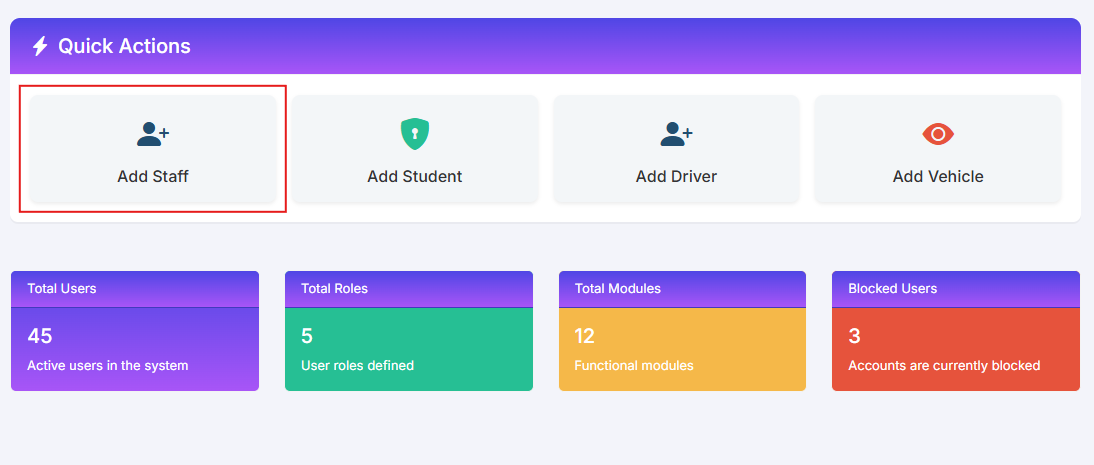Open the Add Student quick action
The image size is (1094, 465).
click(414, 149)
